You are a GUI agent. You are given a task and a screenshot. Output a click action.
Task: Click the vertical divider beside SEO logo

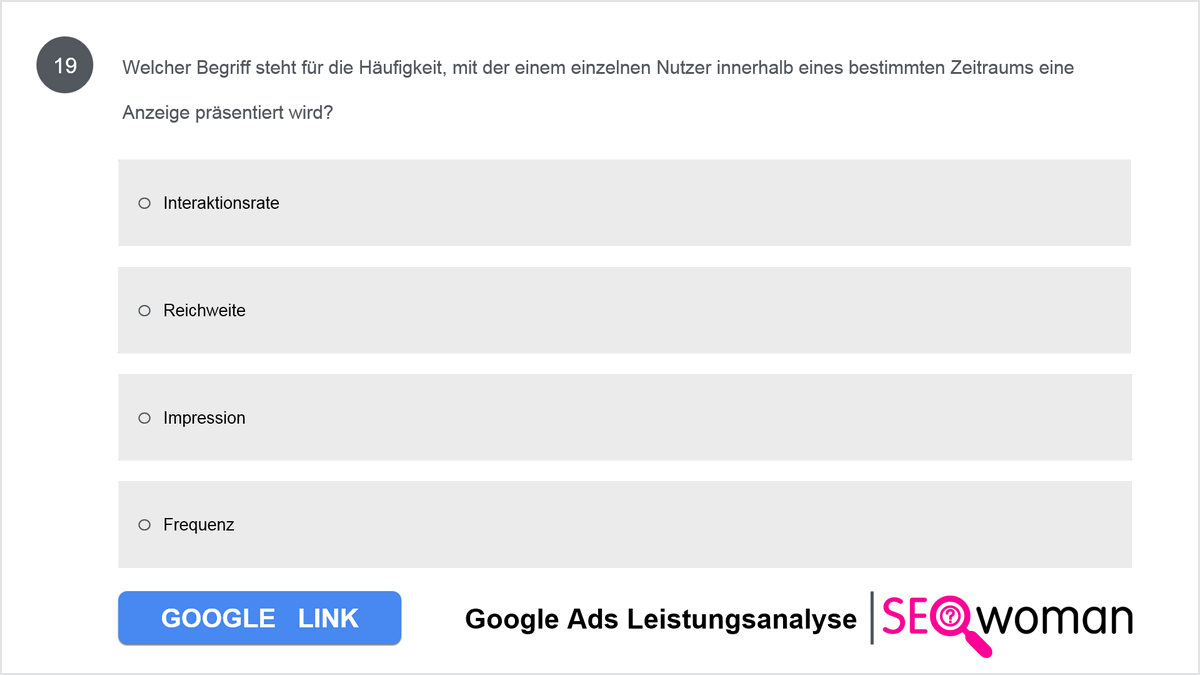[x=871, y=617]
